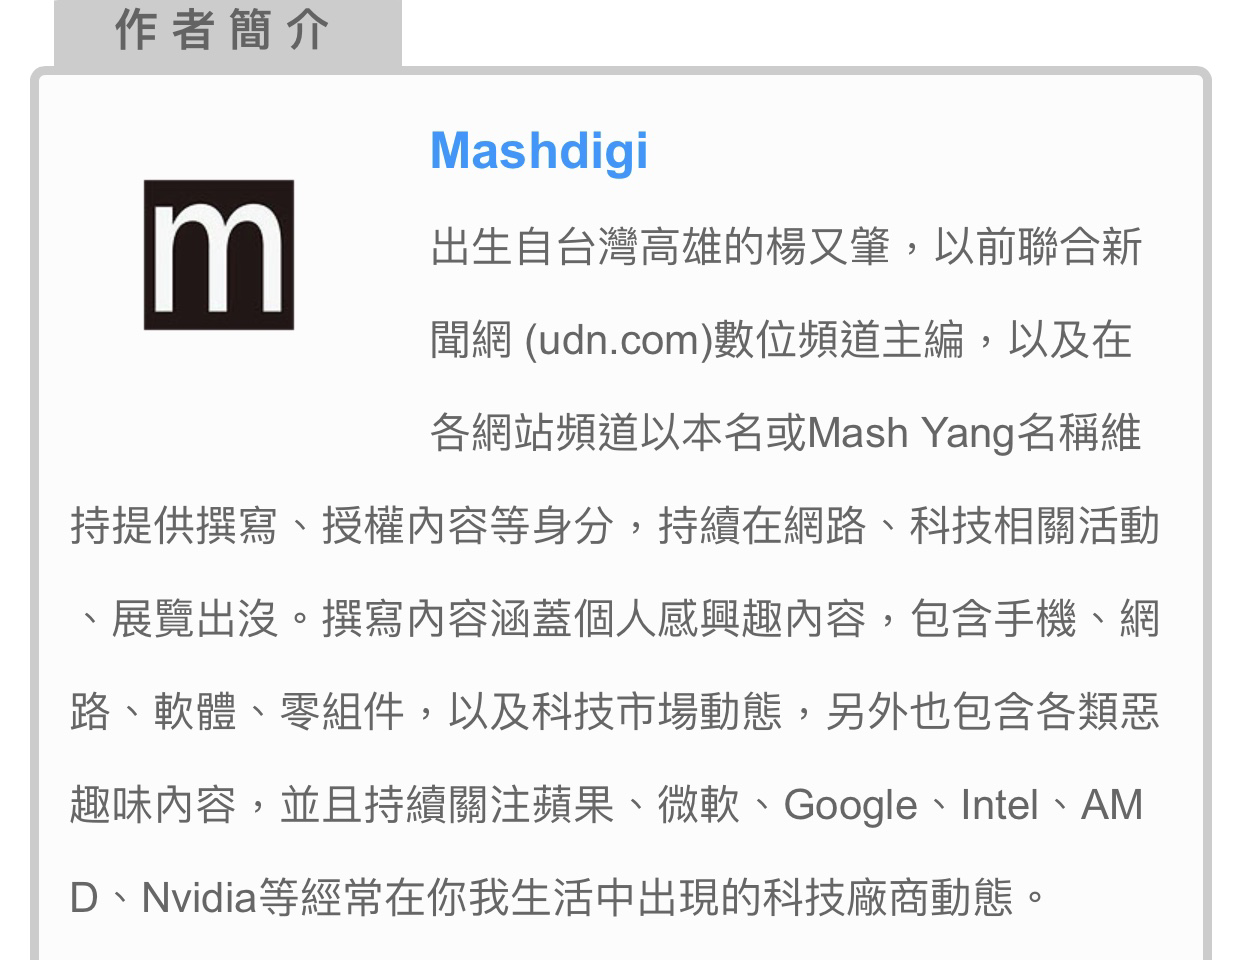Open the Mashdigi author name link

coord(539,152)
